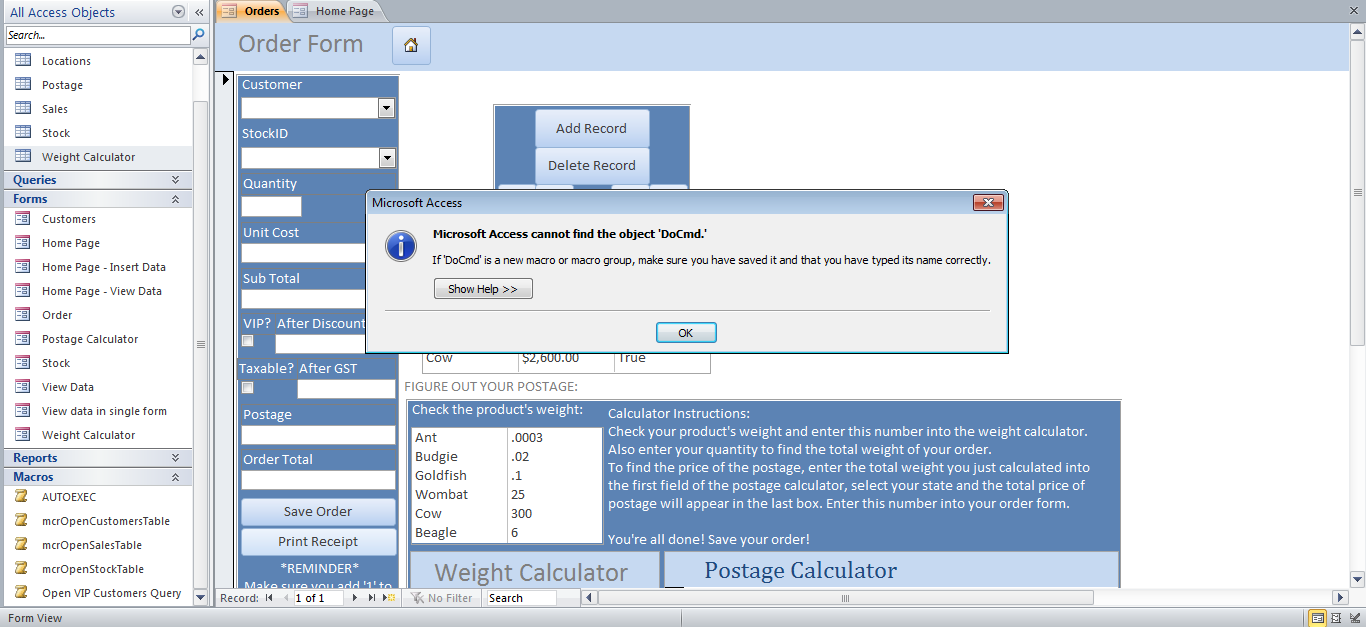Click the navigation pane search magnifier icon
Screen dimensions: 1366x627
click(x=198, y=35)
